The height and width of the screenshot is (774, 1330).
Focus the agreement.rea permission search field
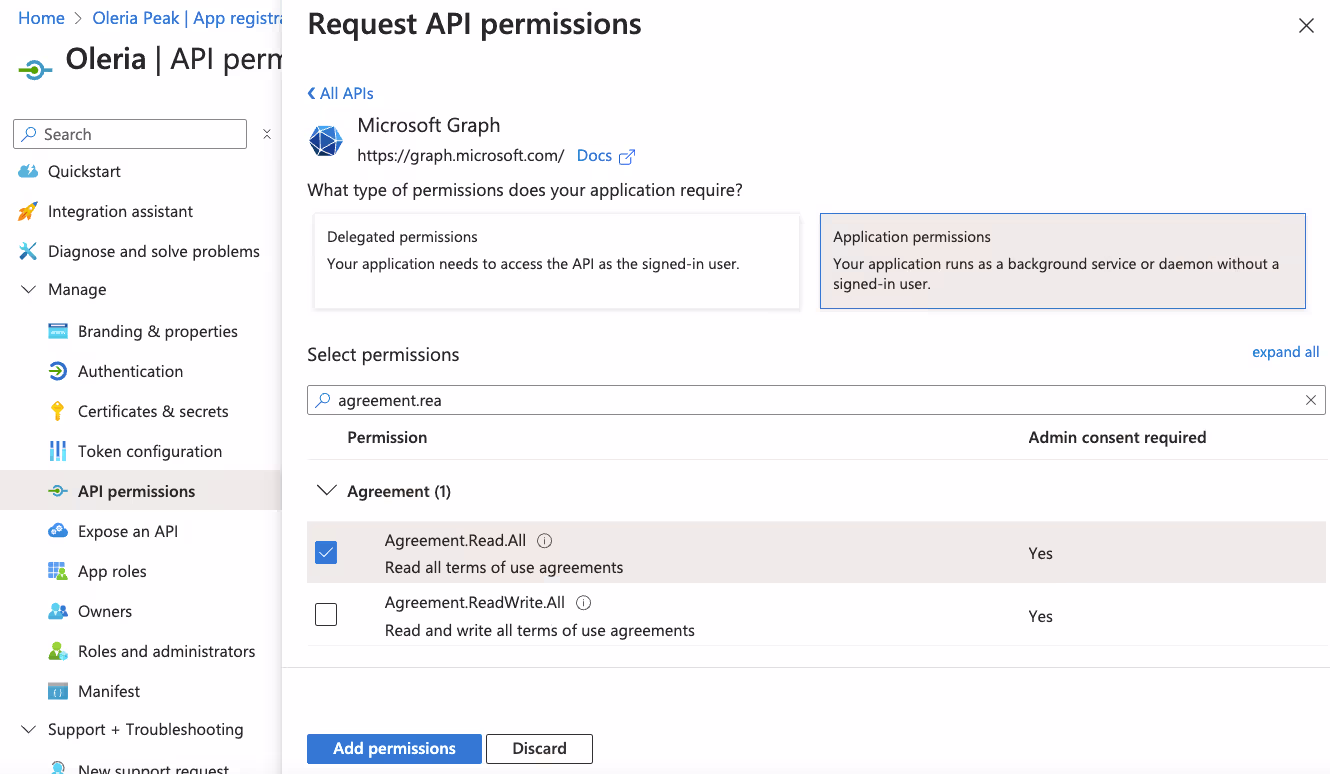[816, 400]
